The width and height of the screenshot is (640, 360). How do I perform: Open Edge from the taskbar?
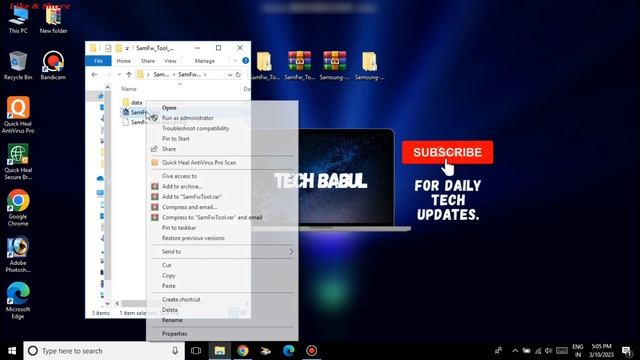289,351
